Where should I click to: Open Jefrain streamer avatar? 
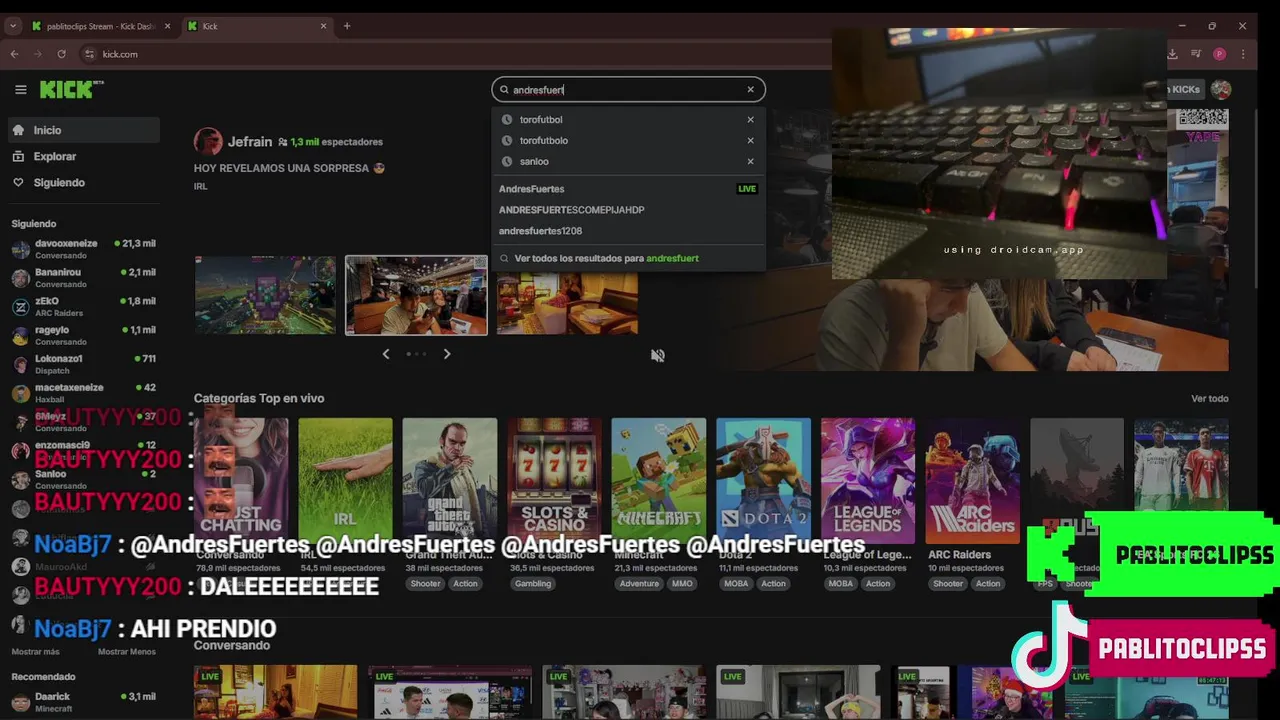[208, 142]
